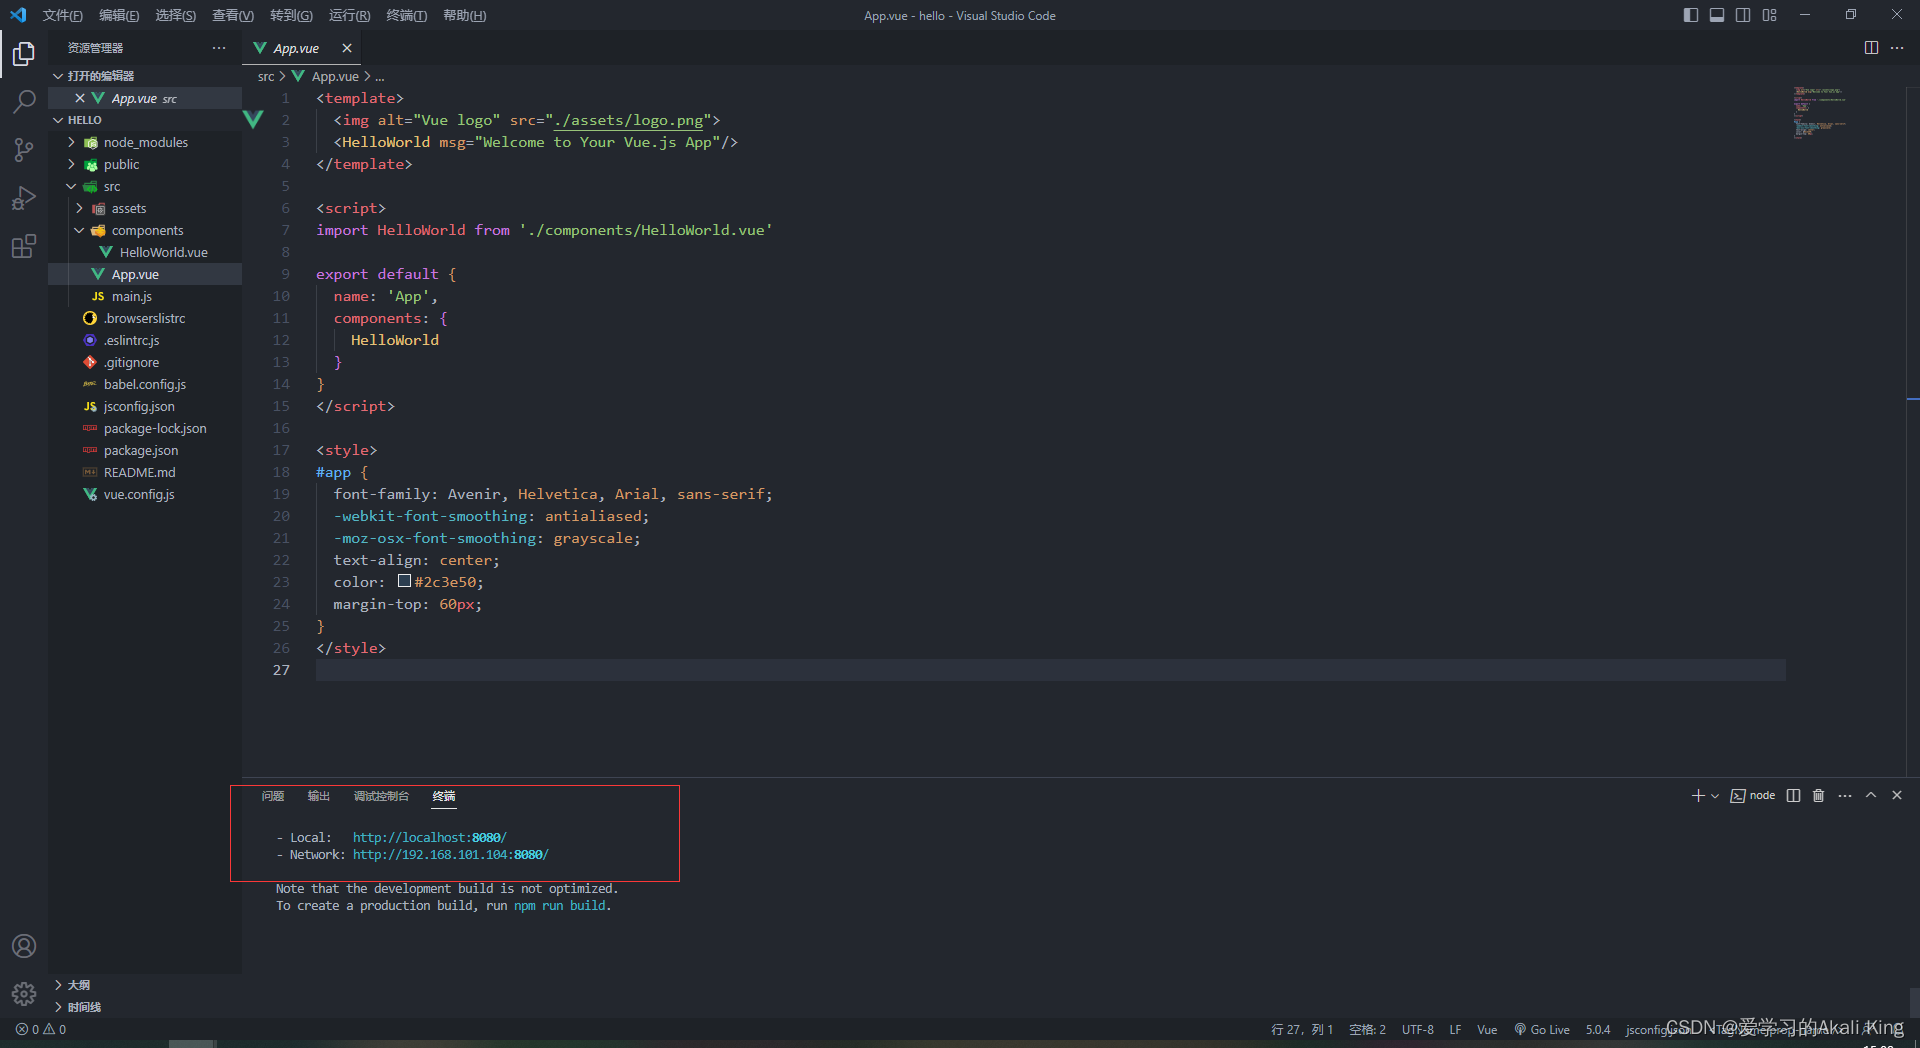Viewport: 1920px width, 1048px height.
Task: Toggle the secondary sidebar layout button
Action: 1743,15
